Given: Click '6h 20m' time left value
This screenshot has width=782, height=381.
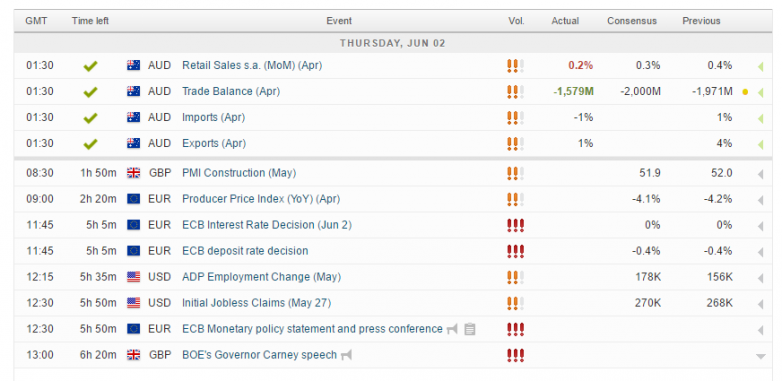Looking at the screenshot, I should (98, 355).
